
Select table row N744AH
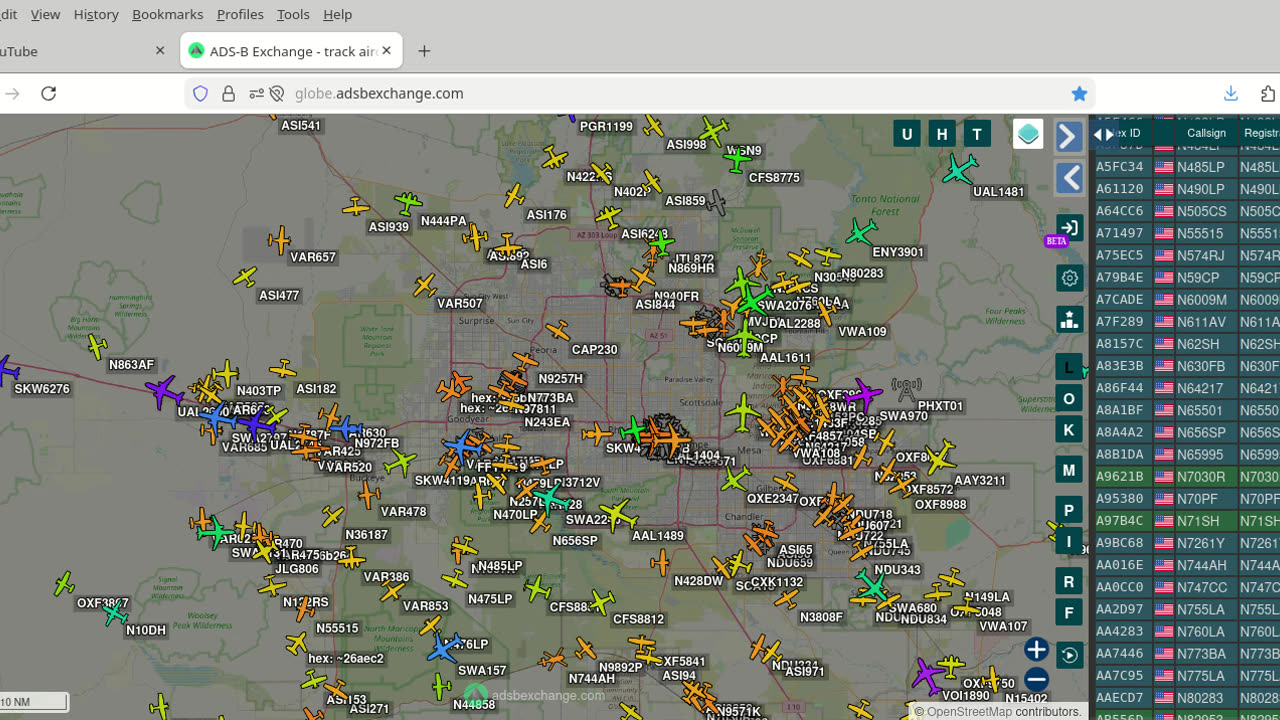click(1186, 565)
